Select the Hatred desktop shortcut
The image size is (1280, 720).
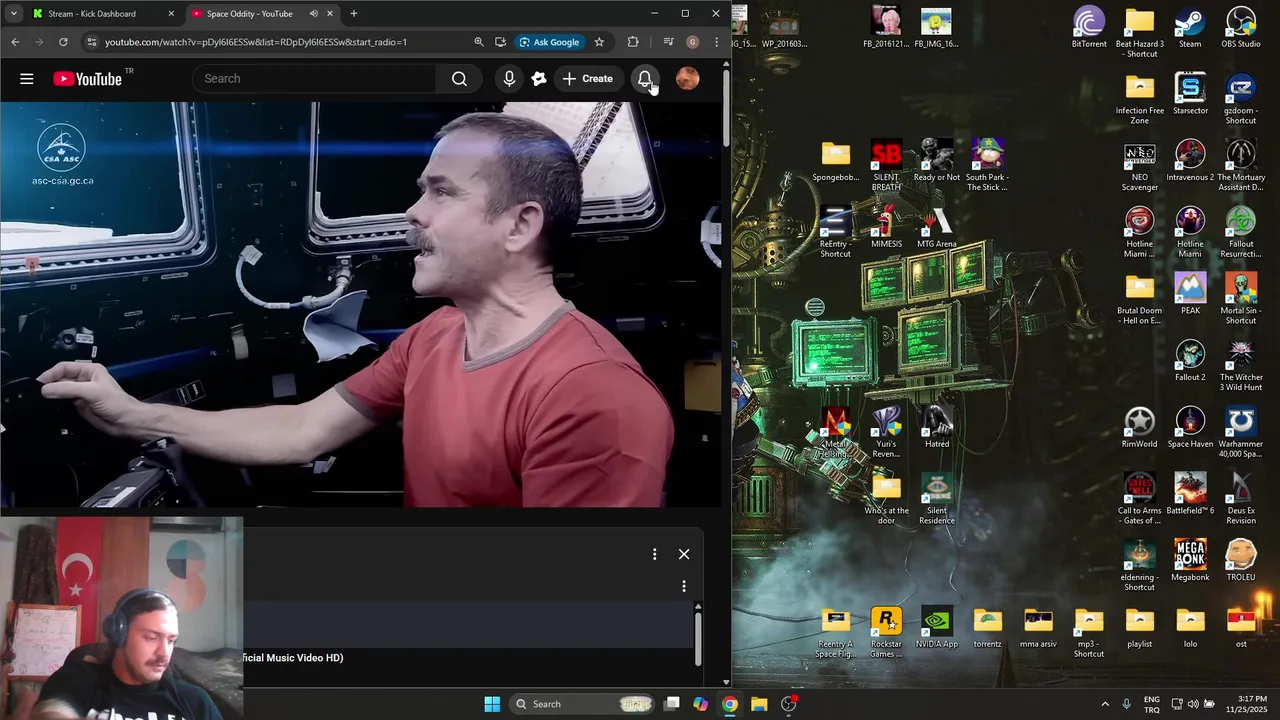tap(937, 428)
